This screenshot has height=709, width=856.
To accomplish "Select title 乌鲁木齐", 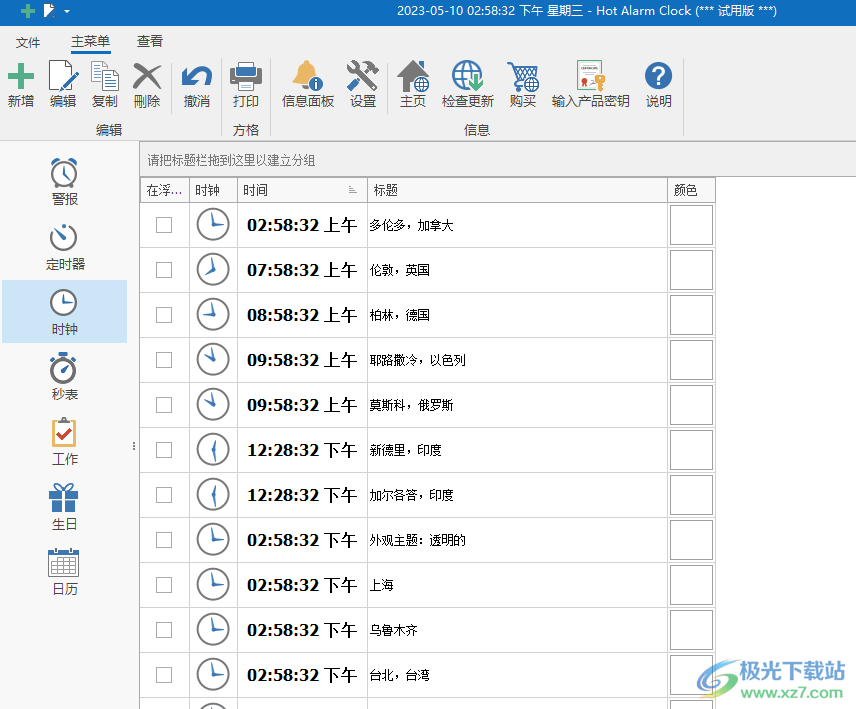I will click(394, 630).
